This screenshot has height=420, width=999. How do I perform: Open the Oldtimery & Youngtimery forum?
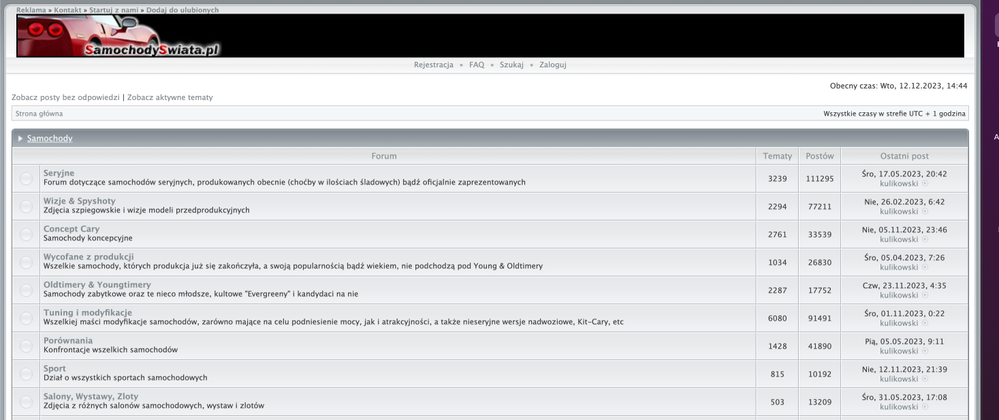coord(97,285)
